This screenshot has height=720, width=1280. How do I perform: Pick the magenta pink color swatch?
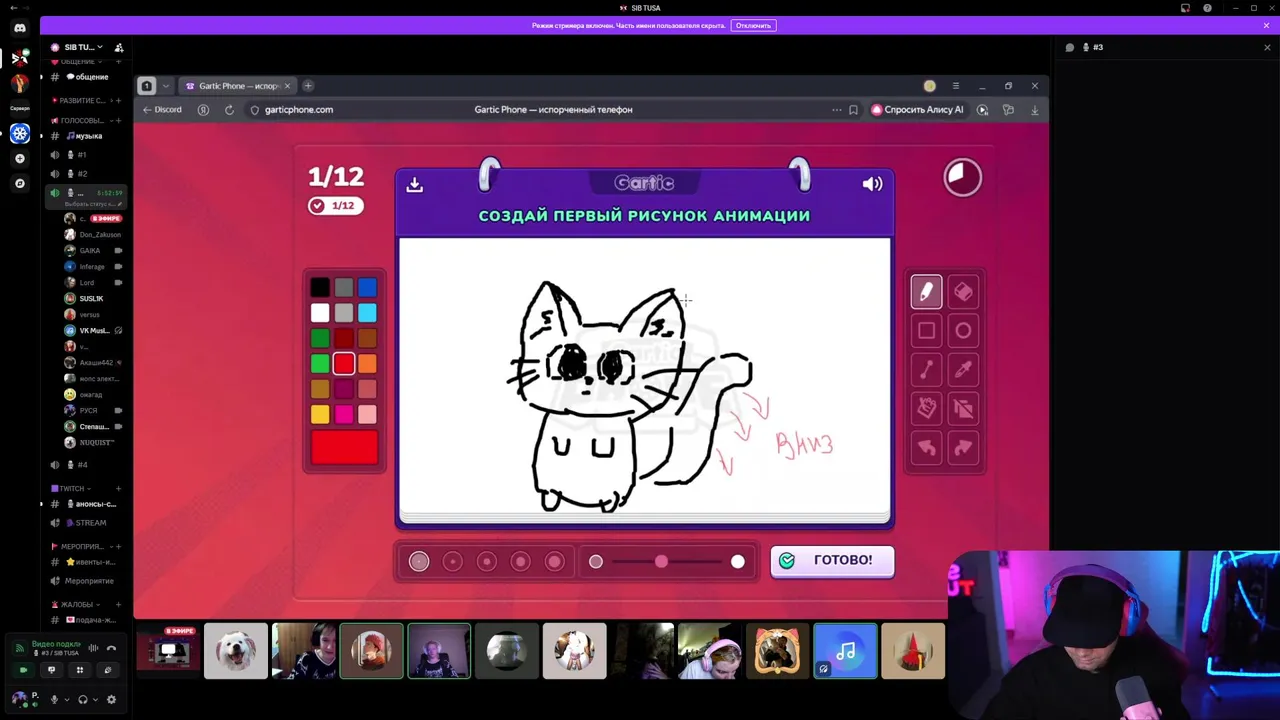(344, 415)
